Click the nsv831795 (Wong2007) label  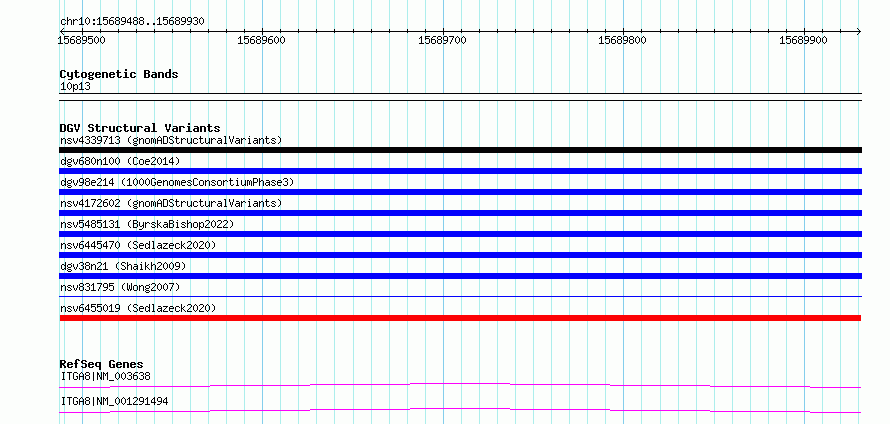point(120,287)
